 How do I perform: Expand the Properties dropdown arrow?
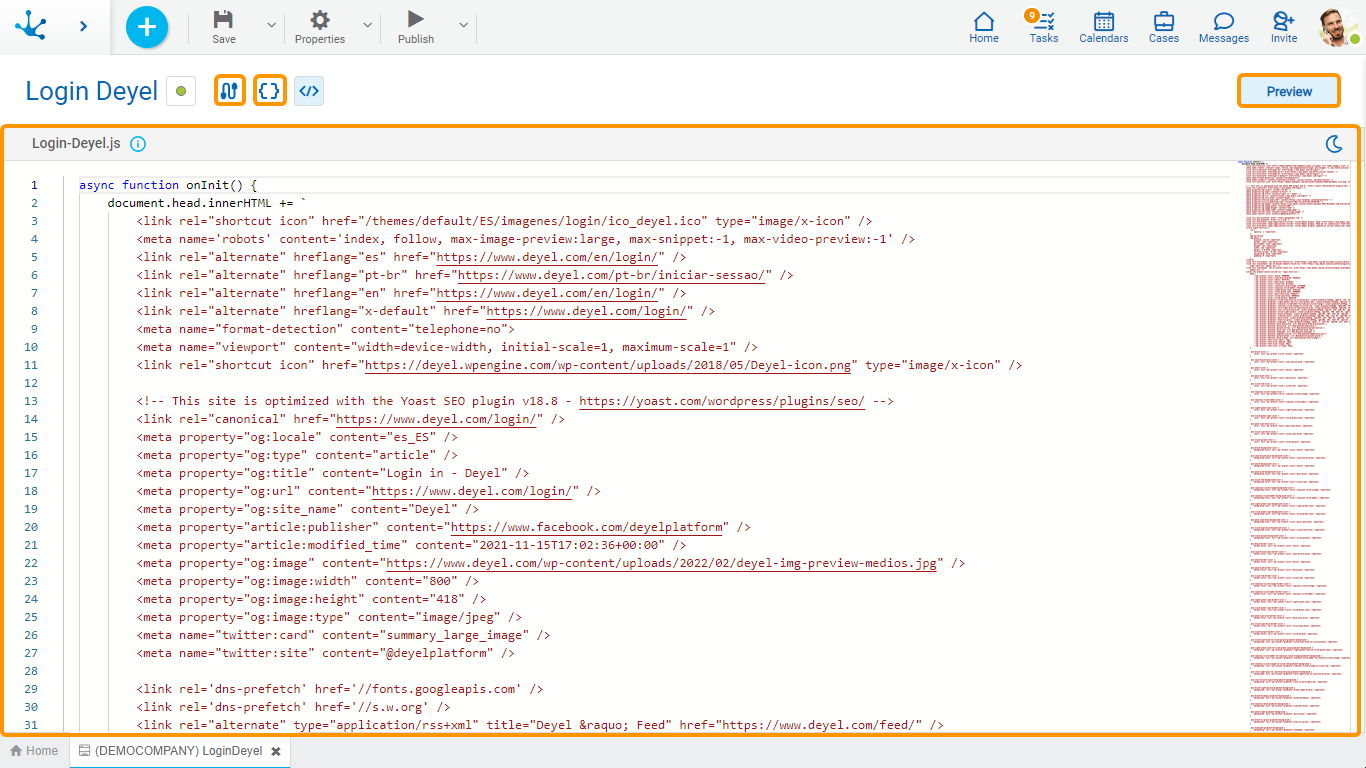point(367,25)
